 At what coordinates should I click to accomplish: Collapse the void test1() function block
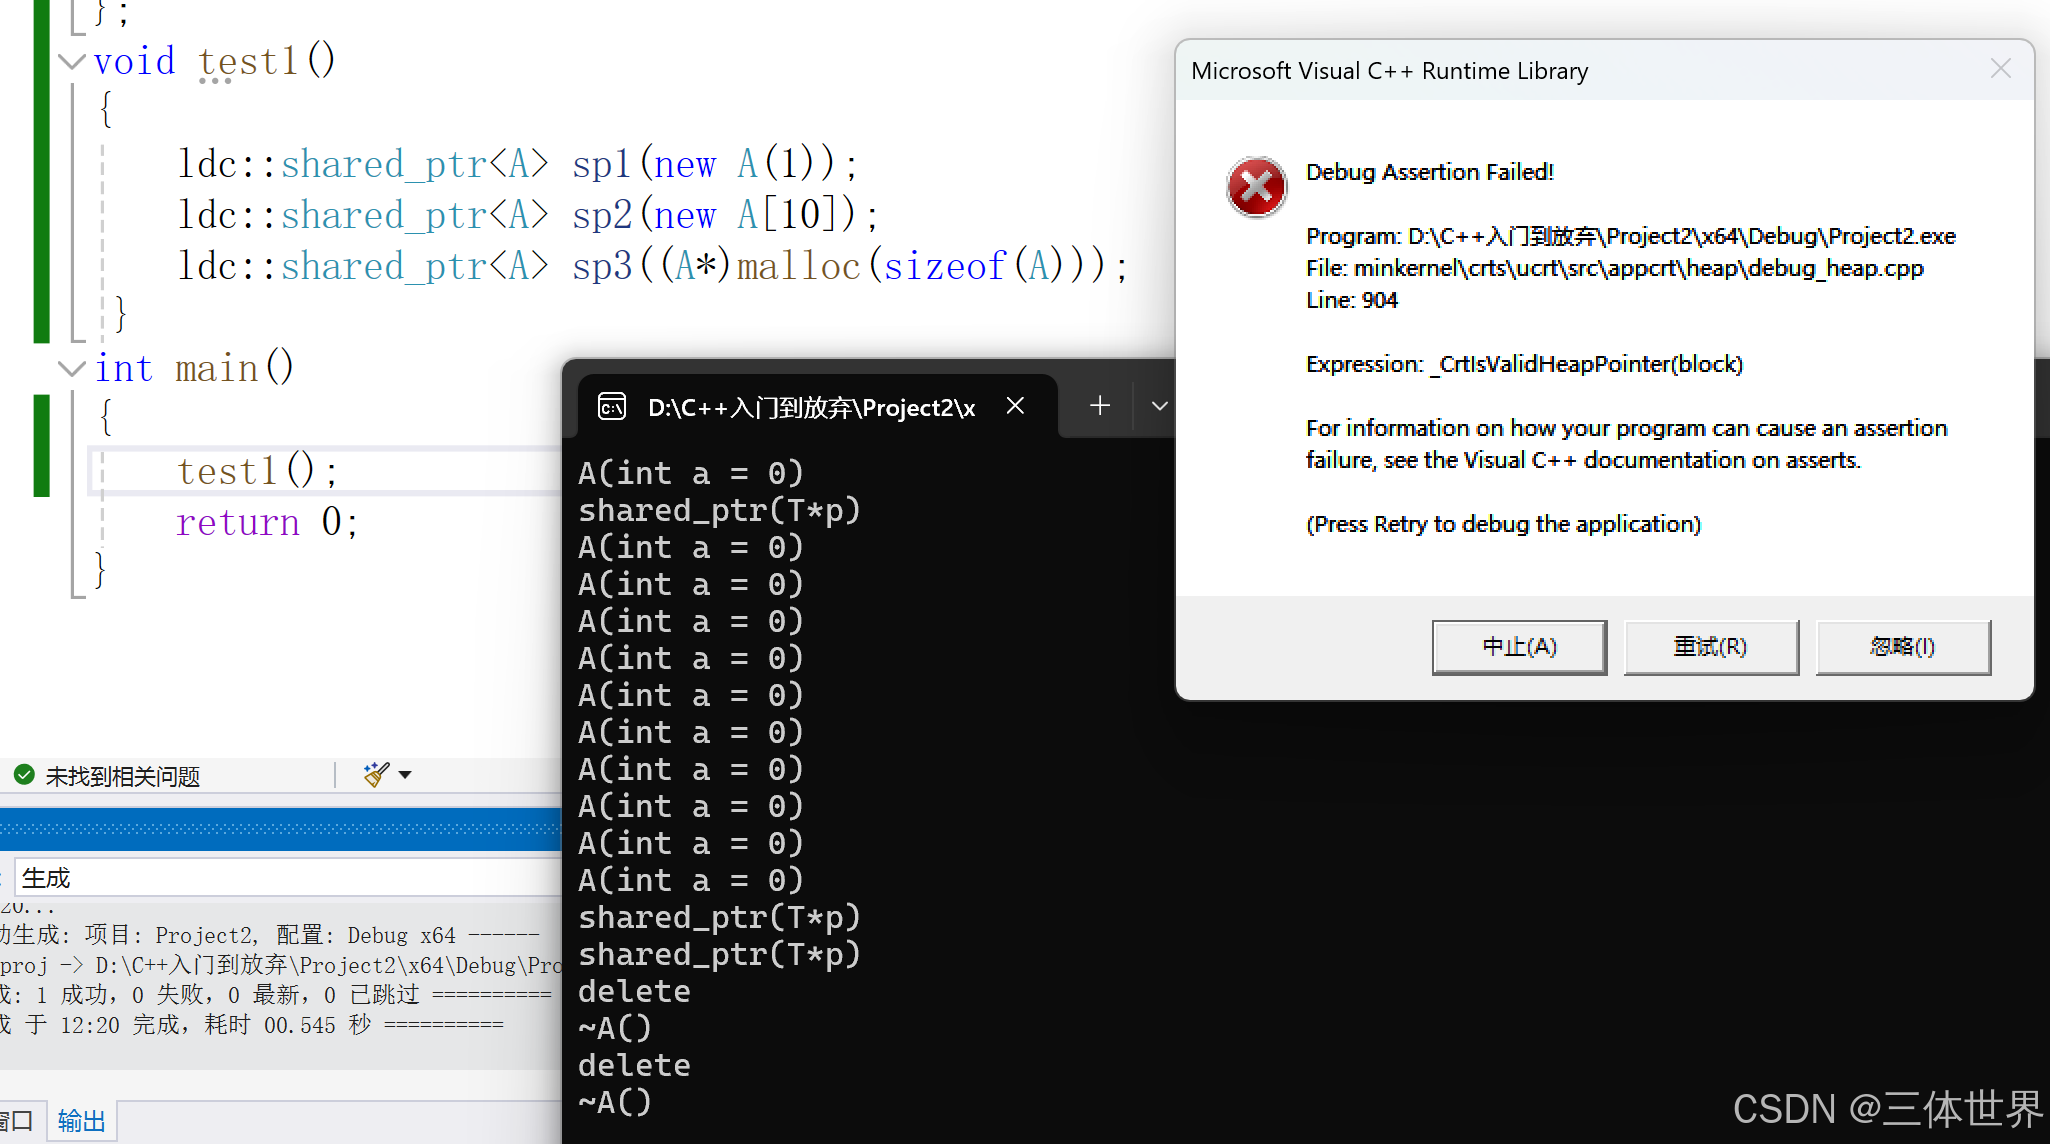(71, 61)
